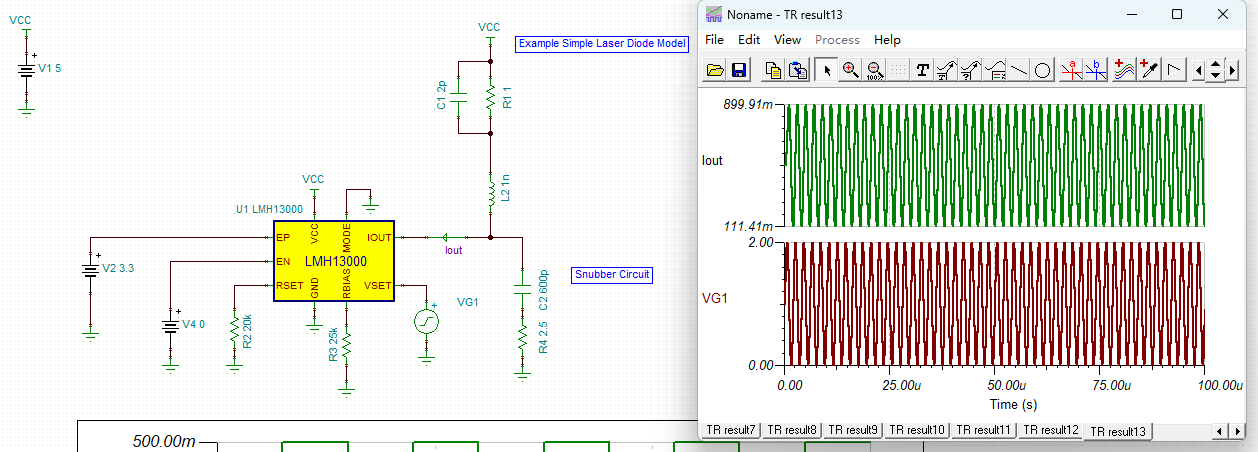1258x452 pixels.
Task: Select inductor L2 1n
Action: coord(491,193)
